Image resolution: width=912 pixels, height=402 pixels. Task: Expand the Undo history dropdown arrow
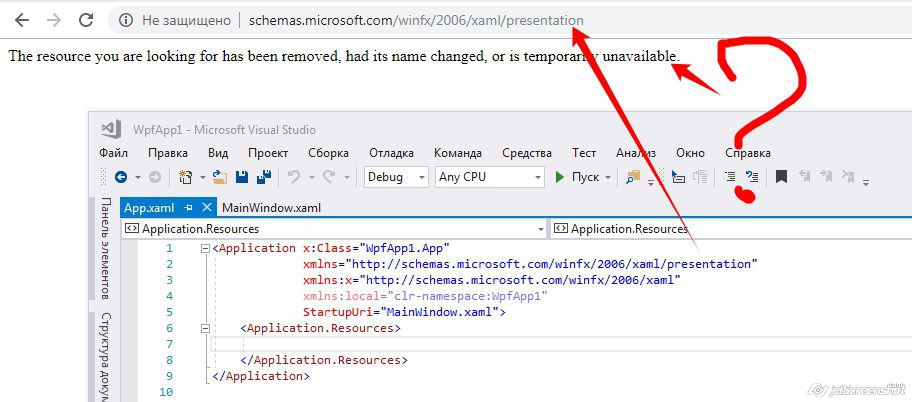(x=312, y=177)
